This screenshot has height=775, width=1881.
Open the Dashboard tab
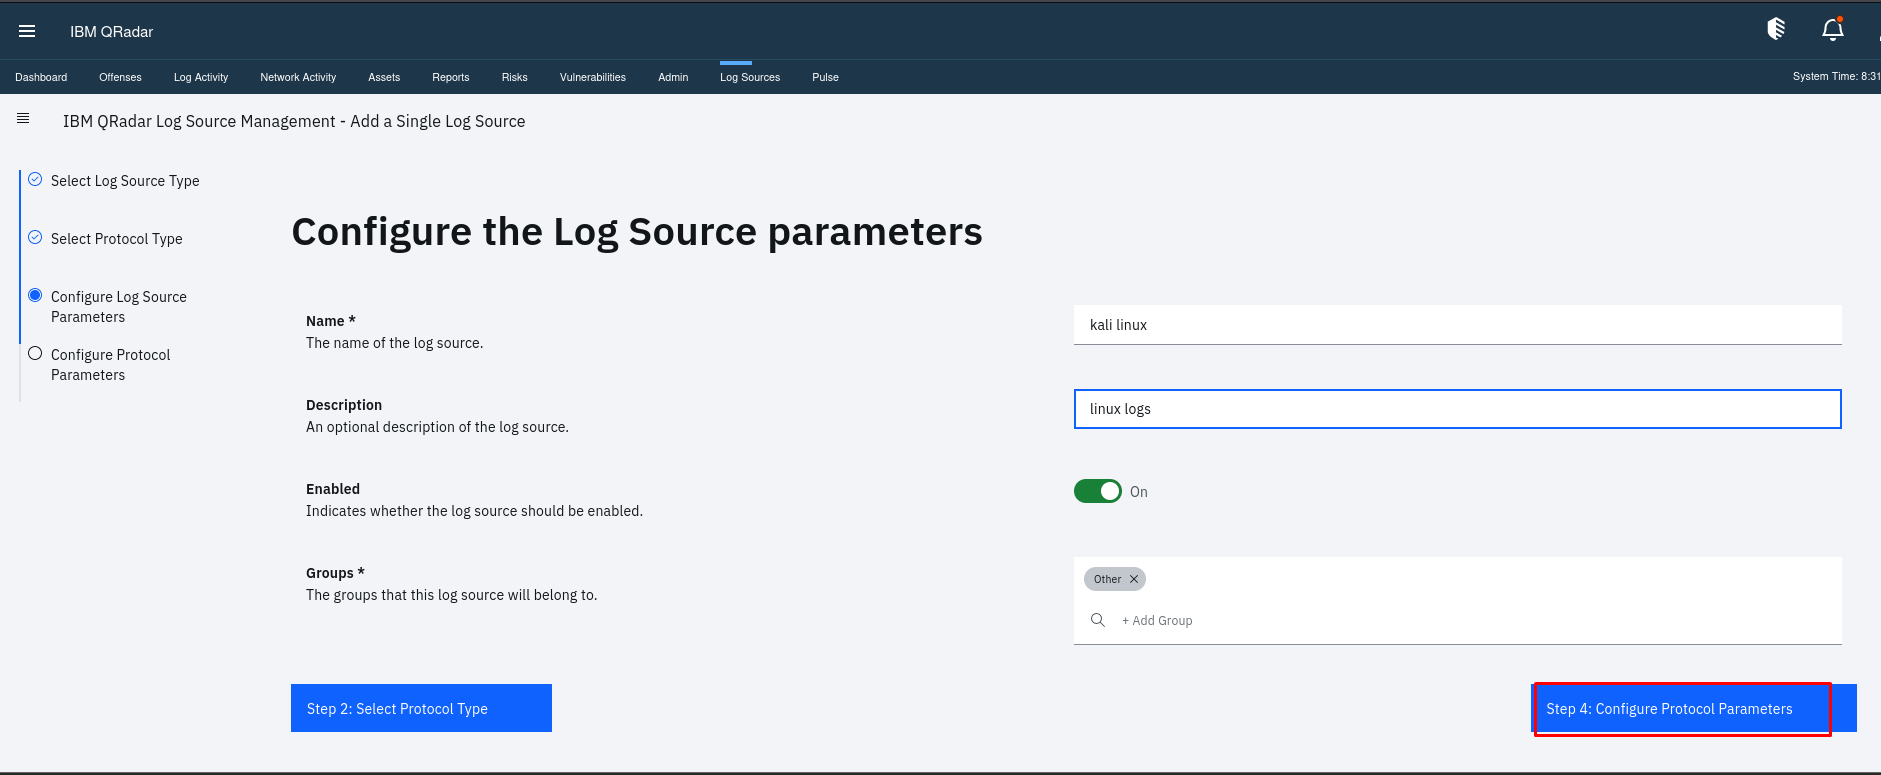pos(41,77)
